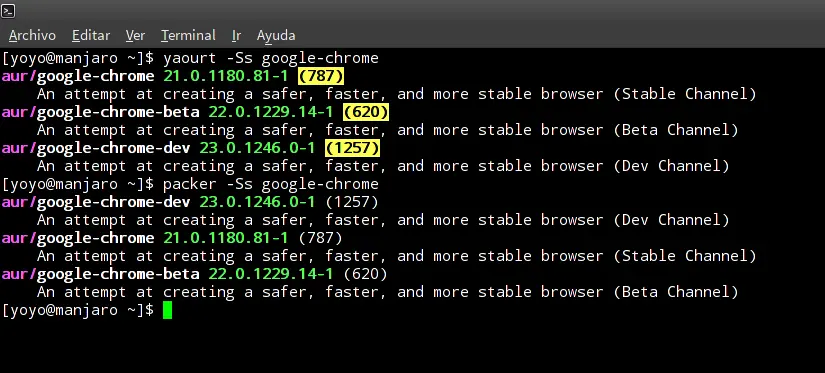
Task: Click the unhighlighted (1257) in packer output
Action: pyautogui.click(x=353, y=202)
